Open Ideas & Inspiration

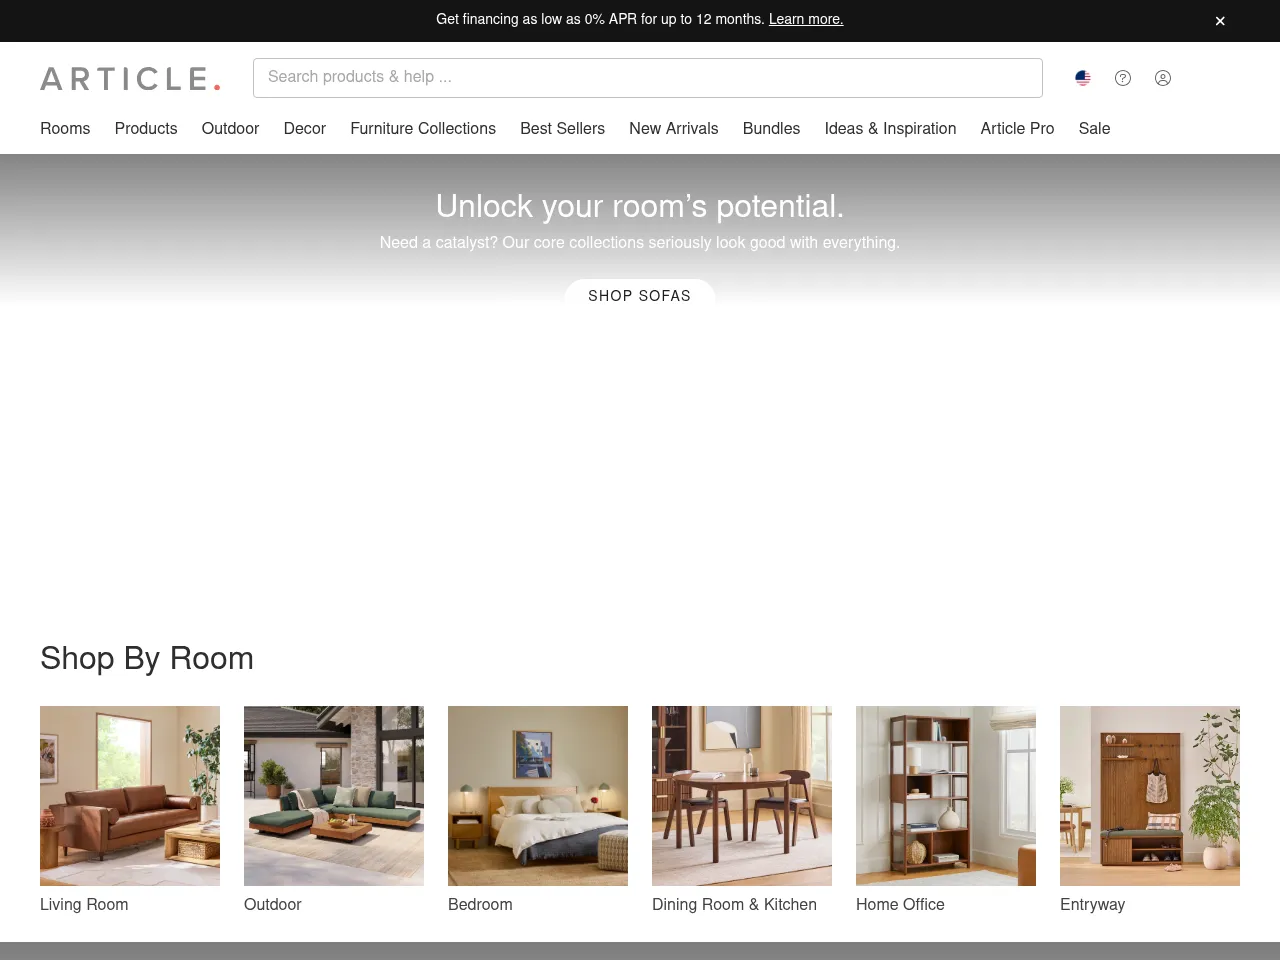point(890,129)
